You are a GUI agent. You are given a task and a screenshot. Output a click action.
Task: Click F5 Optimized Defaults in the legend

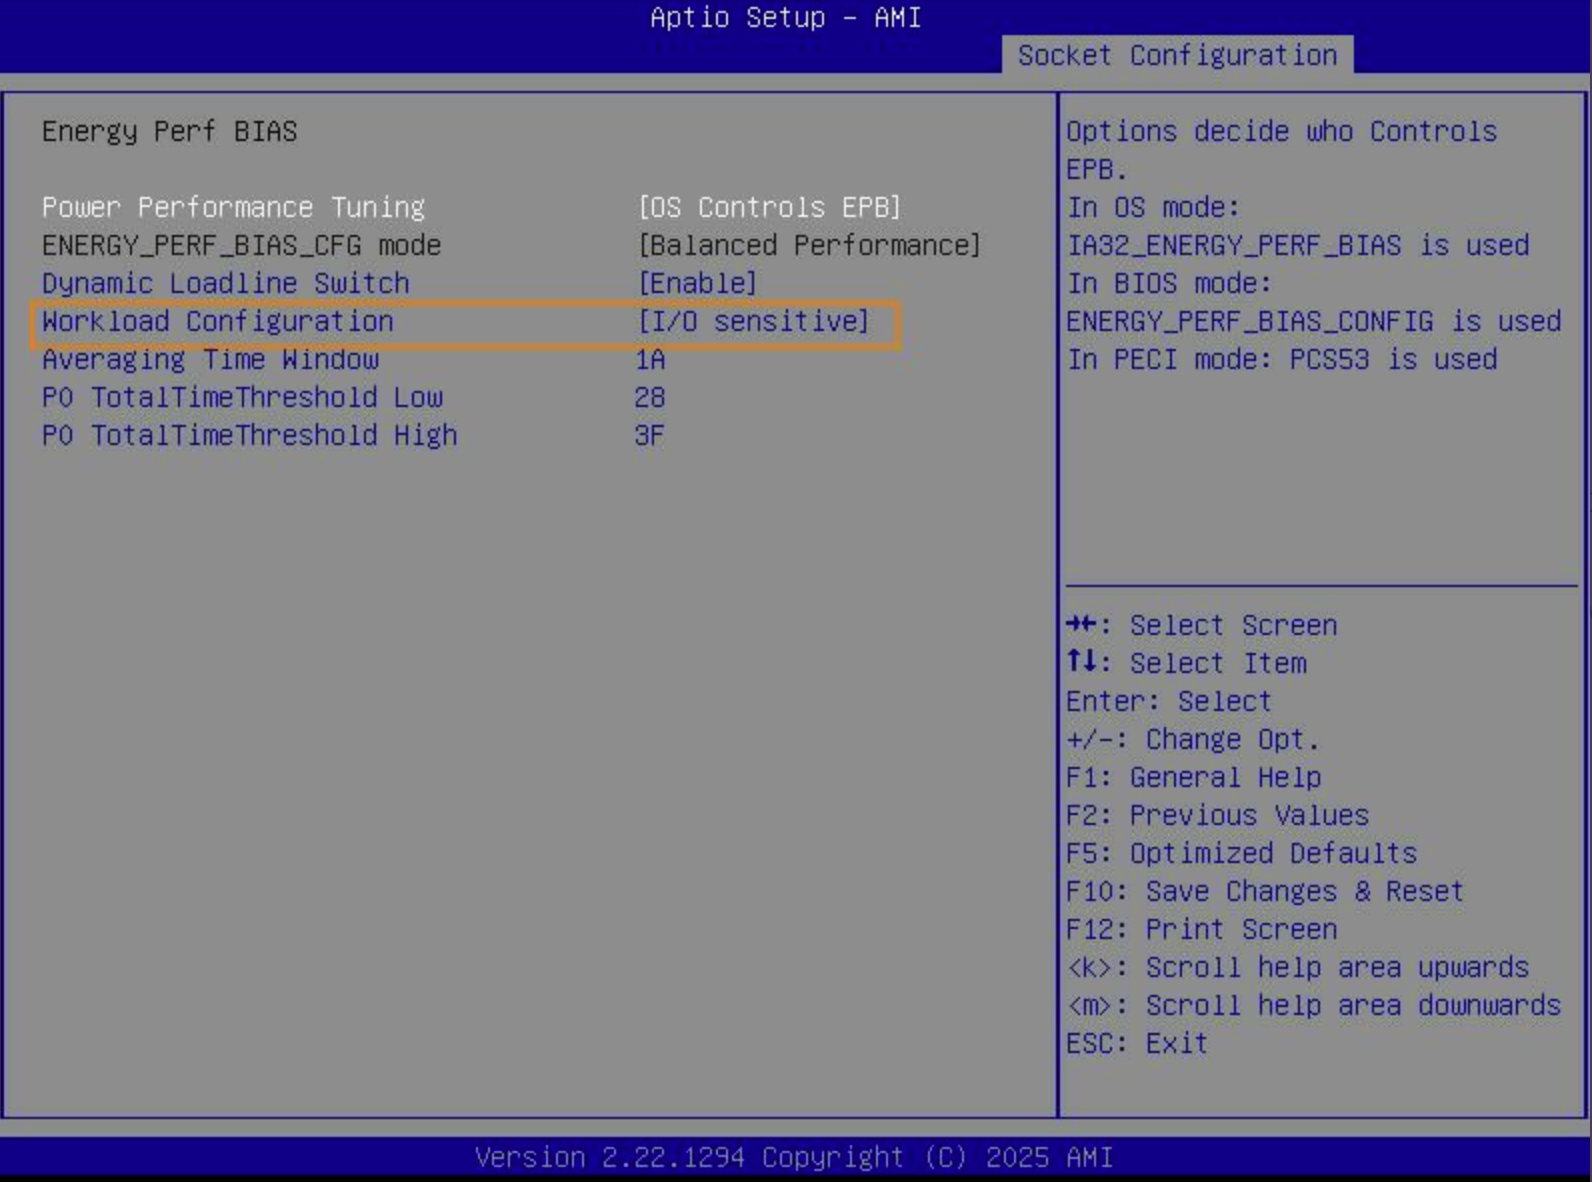1241,853
